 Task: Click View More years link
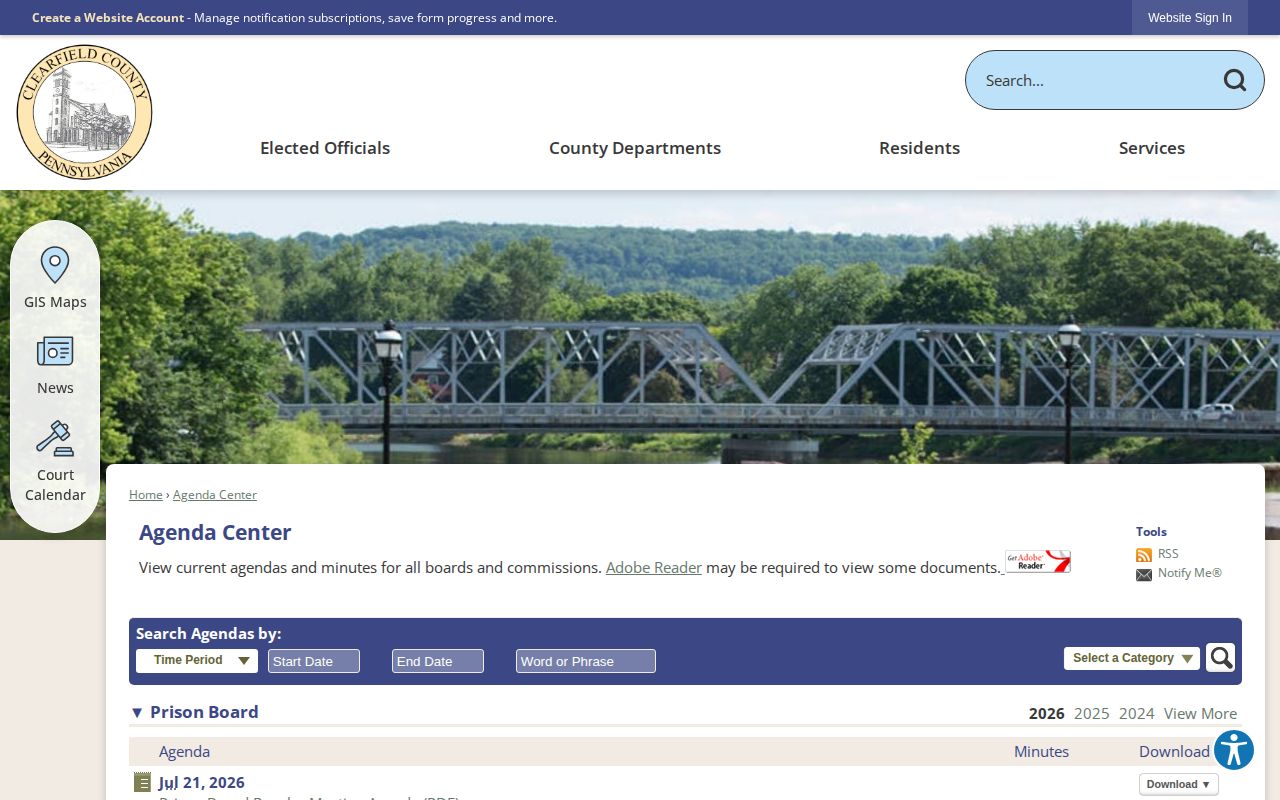pyautogui.click(x=1200, y=713)
